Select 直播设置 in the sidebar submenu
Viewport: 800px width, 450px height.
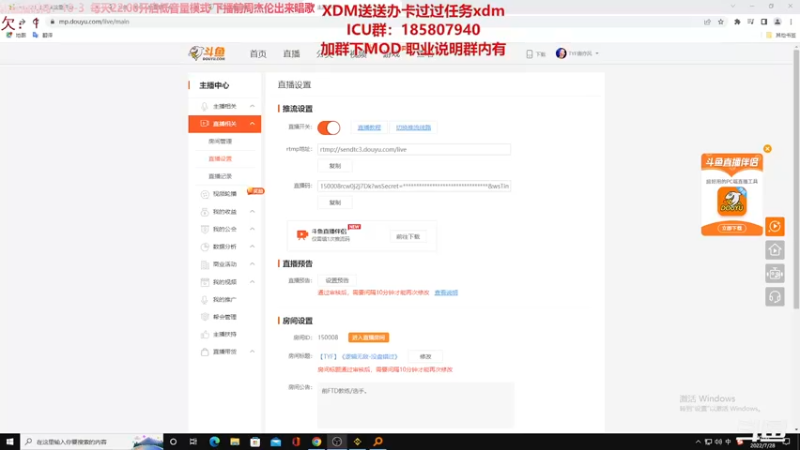220,159
